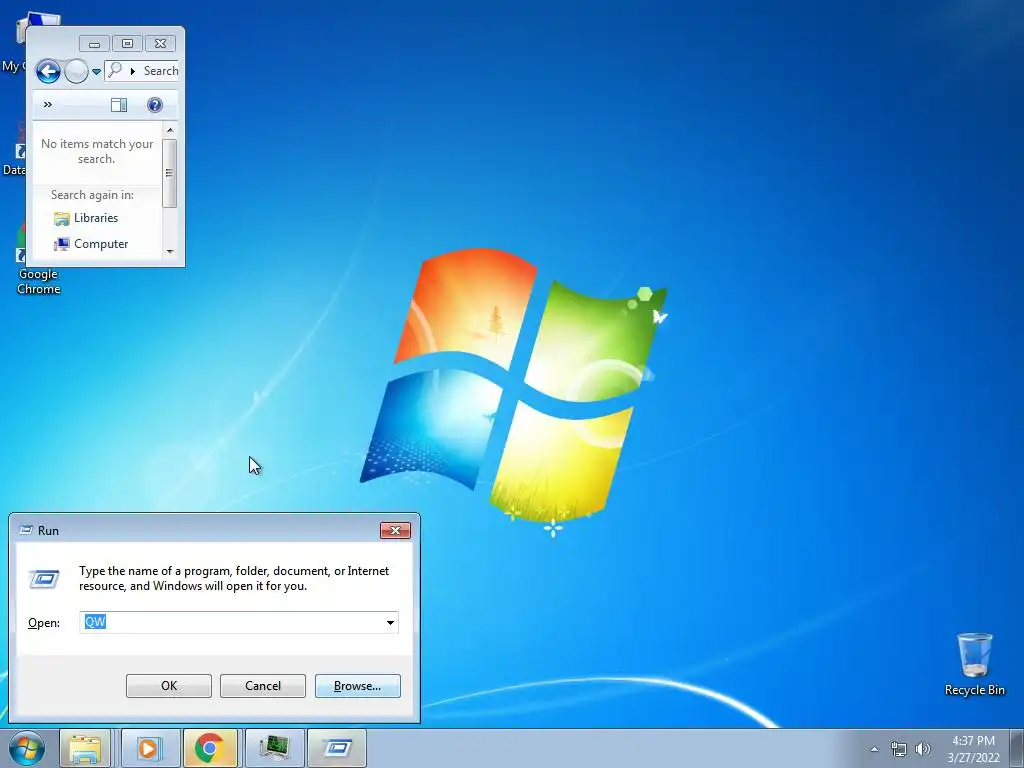Search again in Computer
This screenshot has height=768, width=1024.
click(x=91, y=244)
